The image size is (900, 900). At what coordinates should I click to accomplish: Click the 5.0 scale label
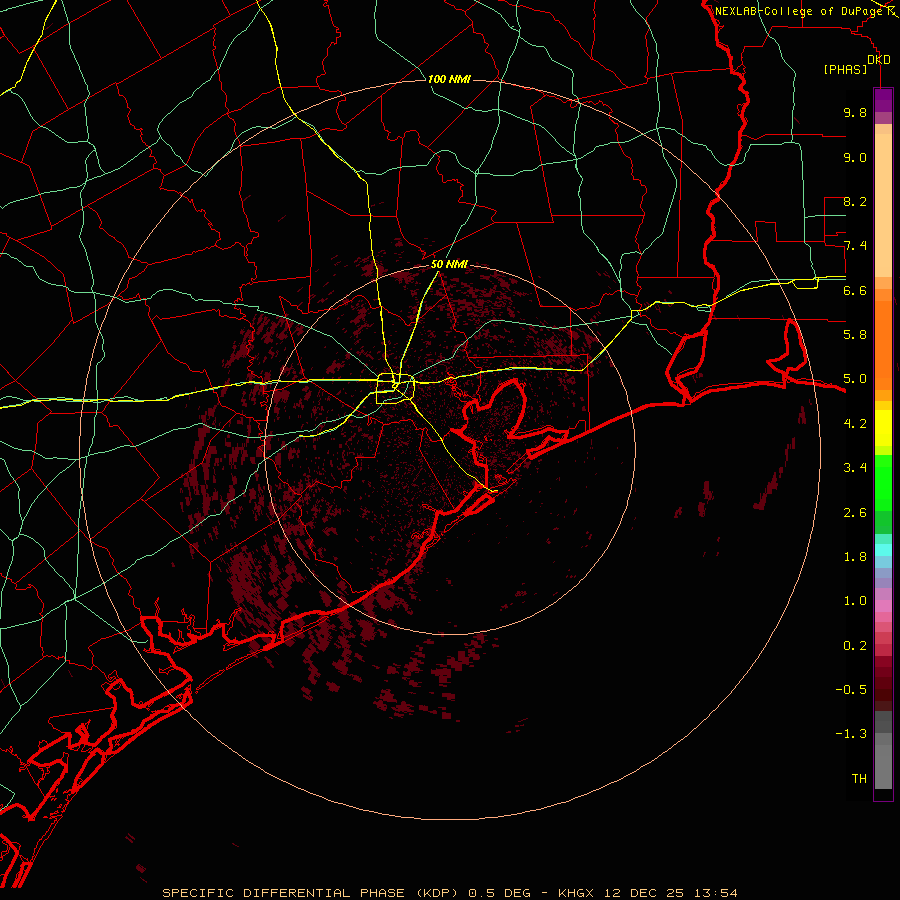[855, 379]
